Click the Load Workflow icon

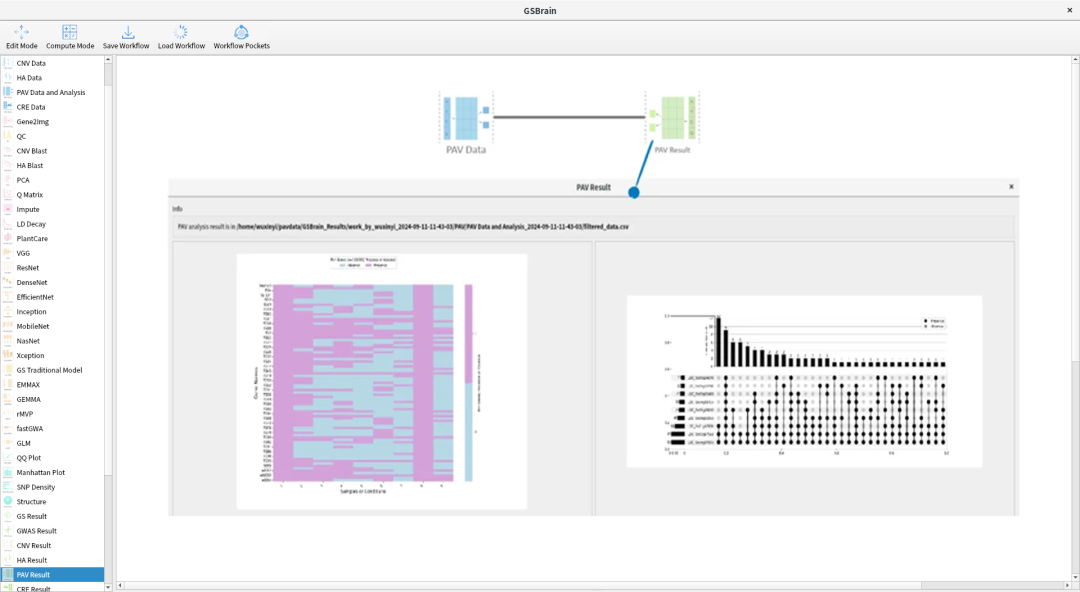pyautogui.click(x=180, y=32)
